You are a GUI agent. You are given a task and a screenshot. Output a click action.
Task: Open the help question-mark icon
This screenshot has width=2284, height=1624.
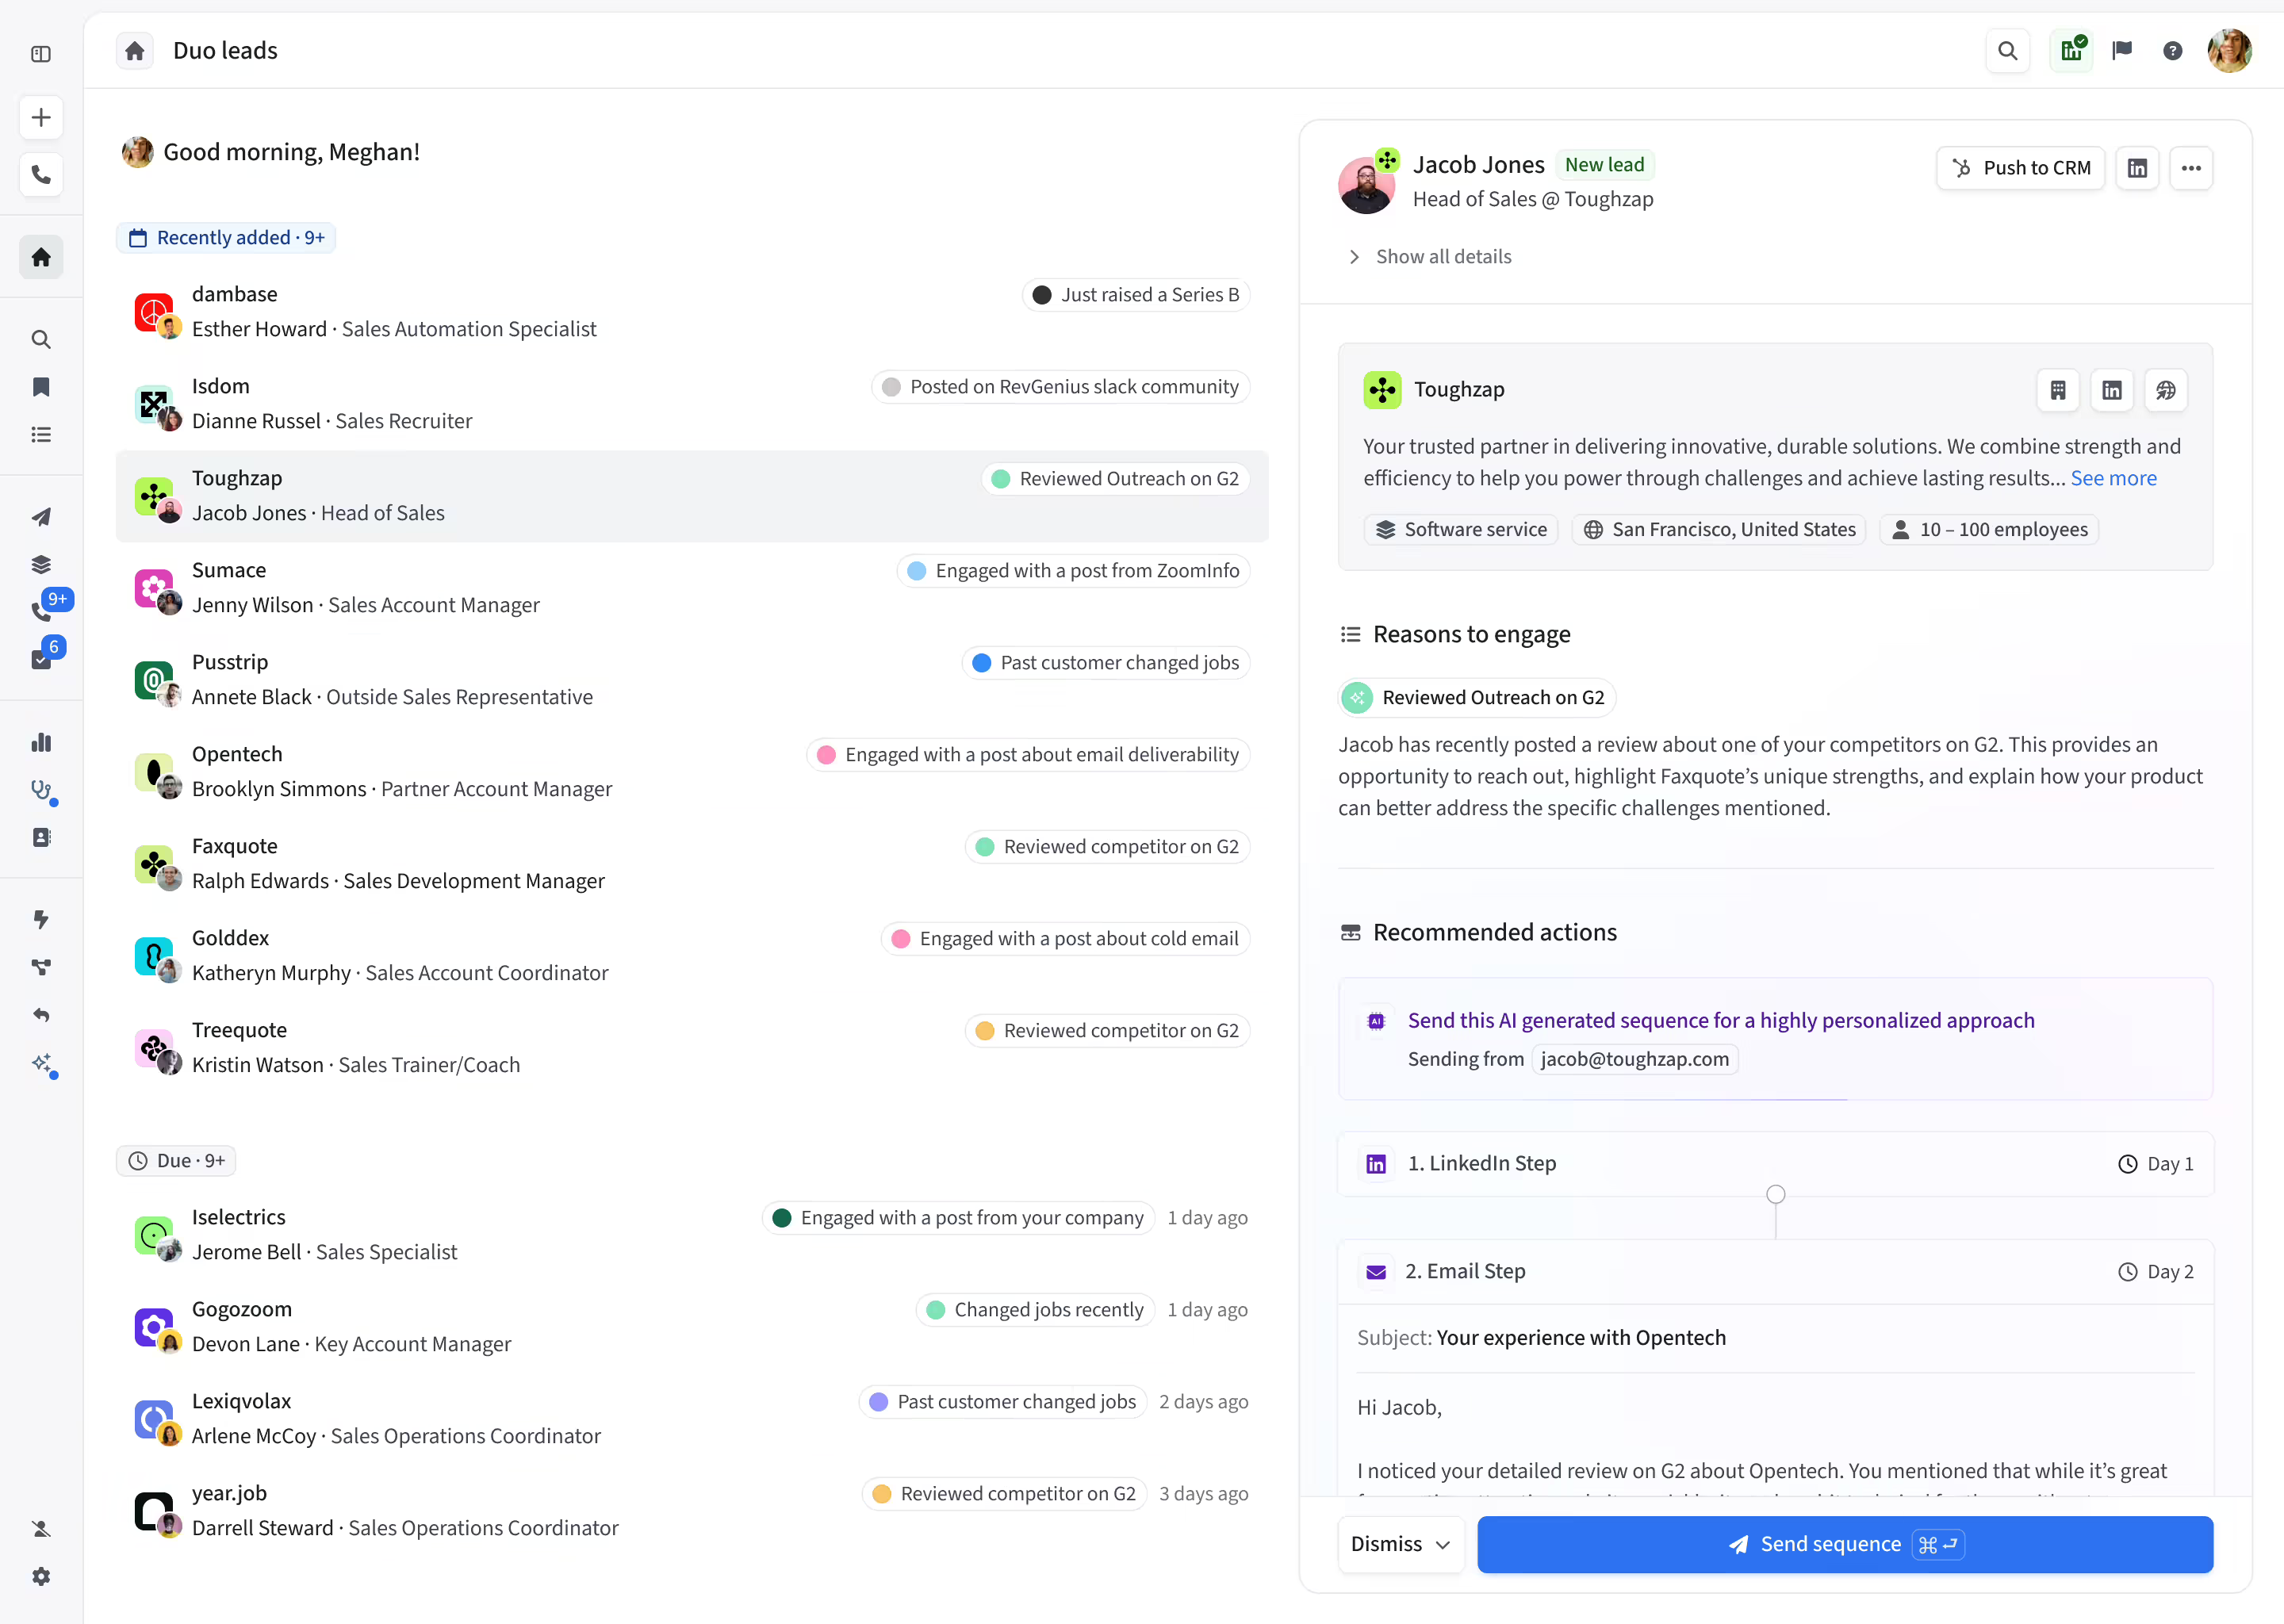2172,50
